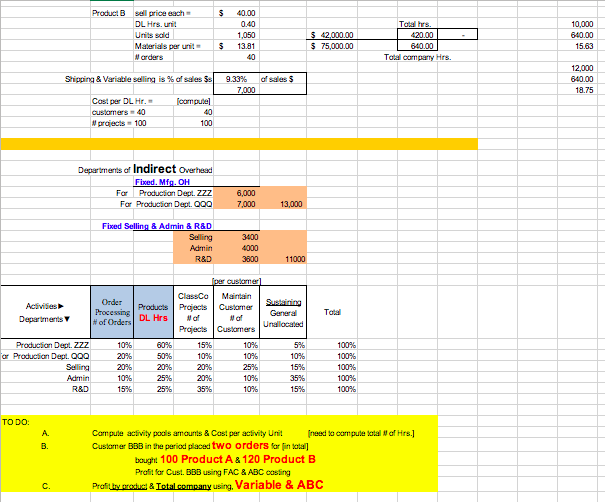Select the Admin row 35% unallocated cell
Viewport: 605px width, 502px height.
pyautogui.click(x=297, y=378)
